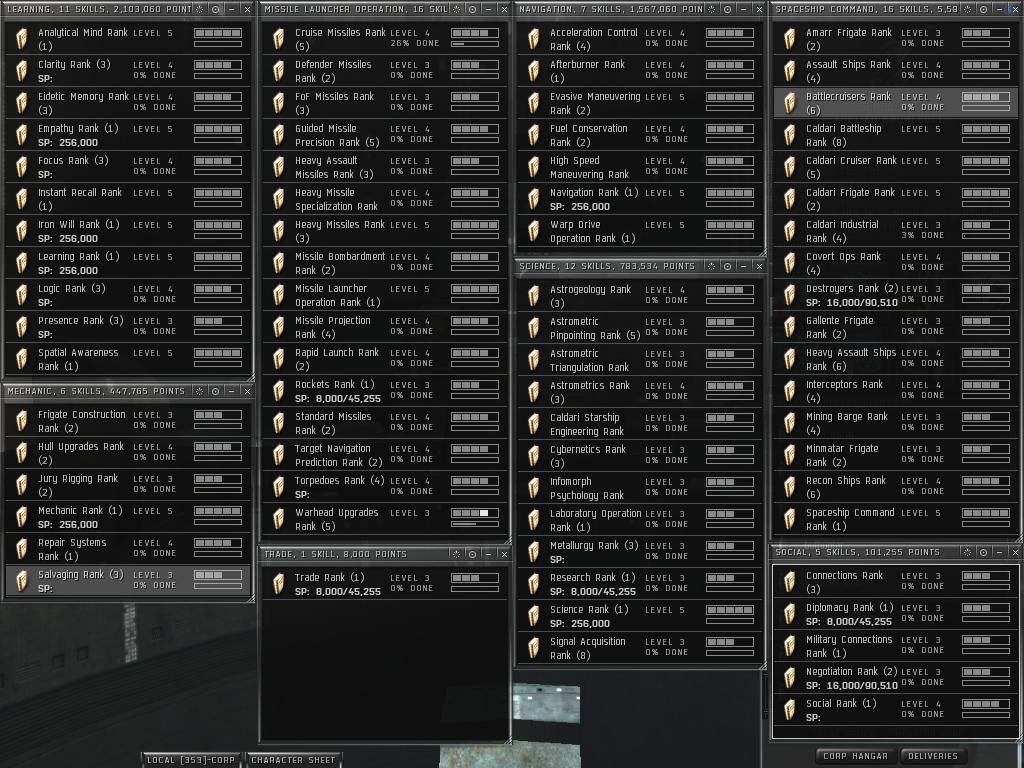
Task: Click the Acceleration Control skill book icon
Action: pos(534,39)
